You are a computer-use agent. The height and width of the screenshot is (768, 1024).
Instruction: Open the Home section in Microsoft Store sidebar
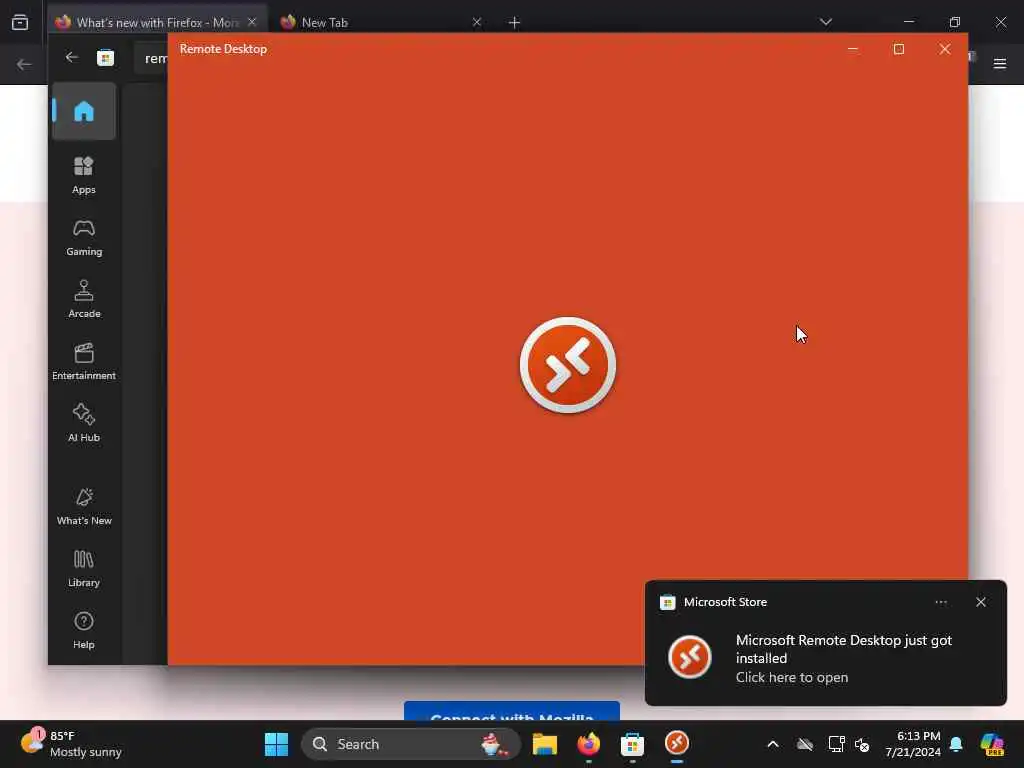coord(84,111)
